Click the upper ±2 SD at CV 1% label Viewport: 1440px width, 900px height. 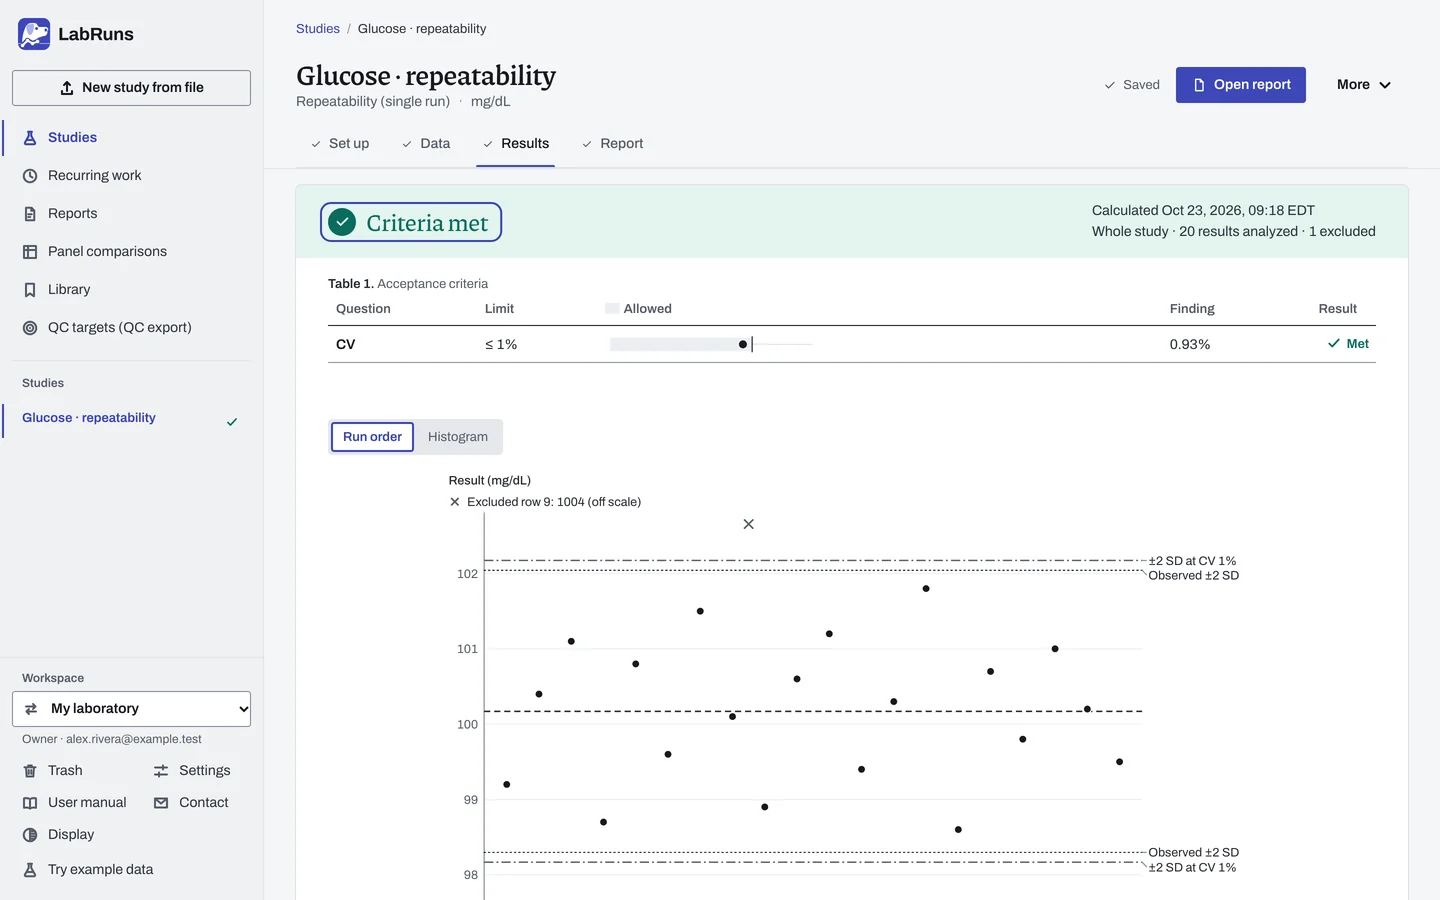tap(1192, 561)
